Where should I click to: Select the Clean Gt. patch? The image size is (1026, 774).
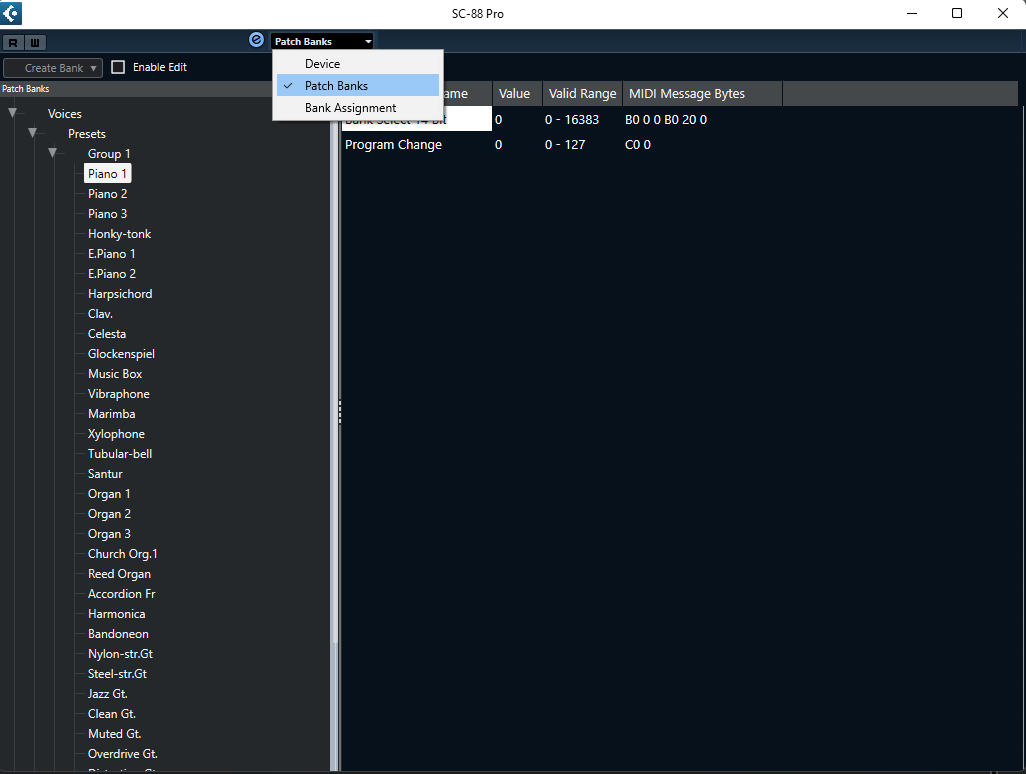pyautogui.click(x=112, y=714)
